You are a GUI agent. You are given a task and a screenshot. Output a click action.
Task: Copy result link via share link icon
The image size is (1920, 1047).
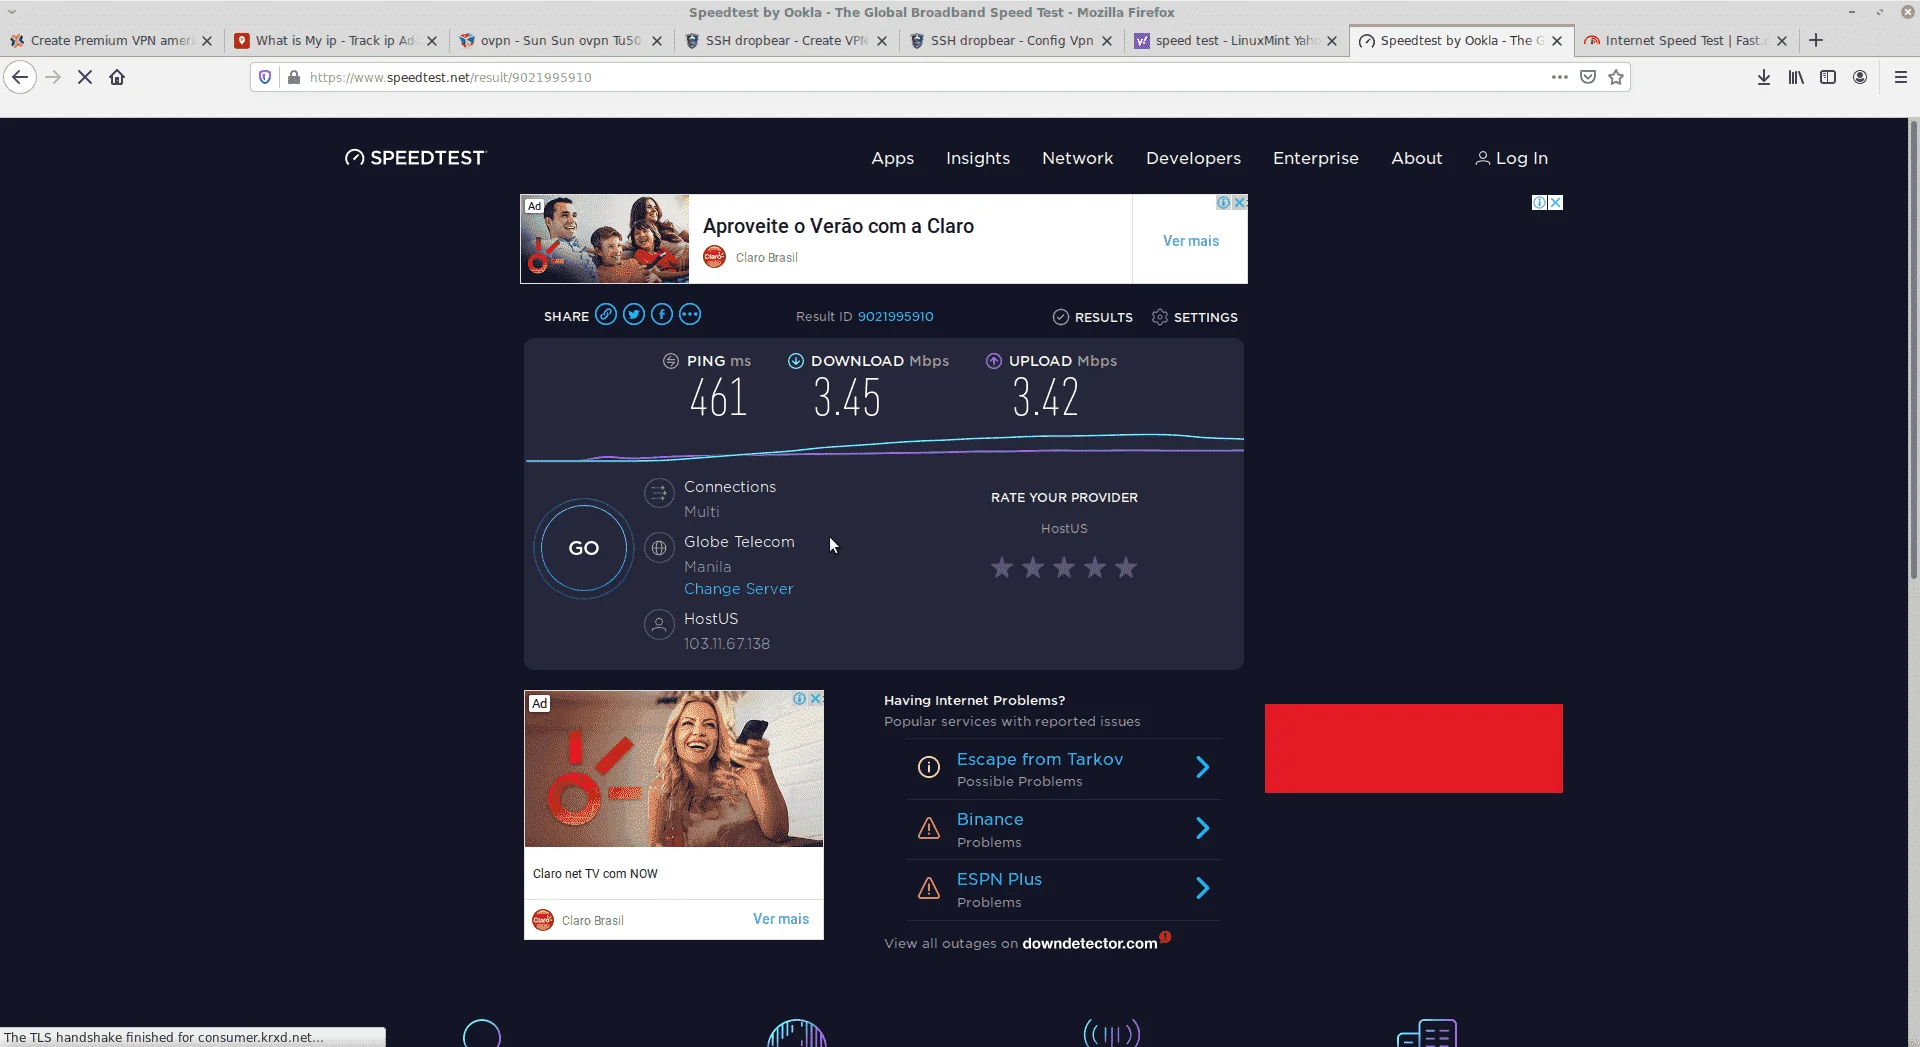point(606,314)
